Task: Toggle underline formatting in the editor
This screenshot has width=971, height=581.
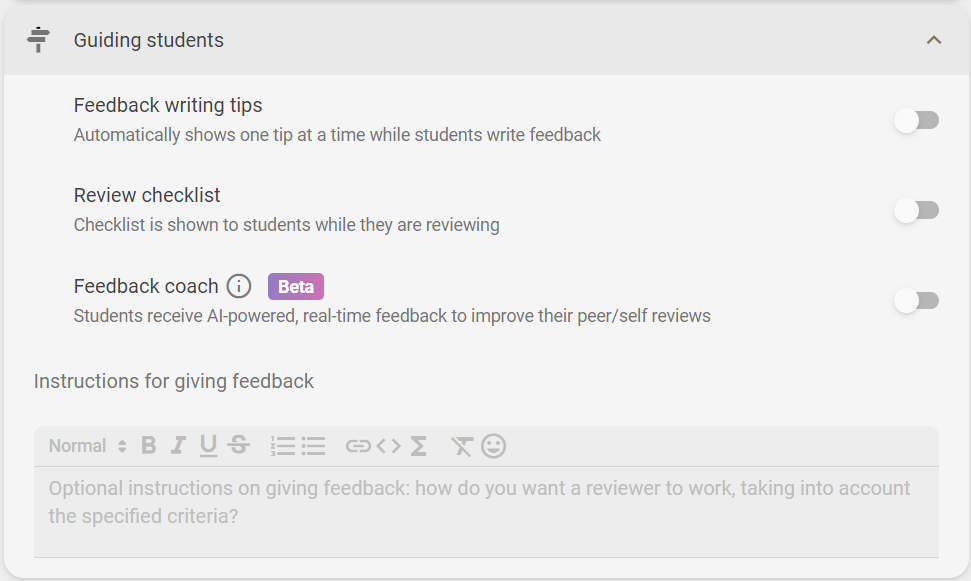Action: [208, 445]
